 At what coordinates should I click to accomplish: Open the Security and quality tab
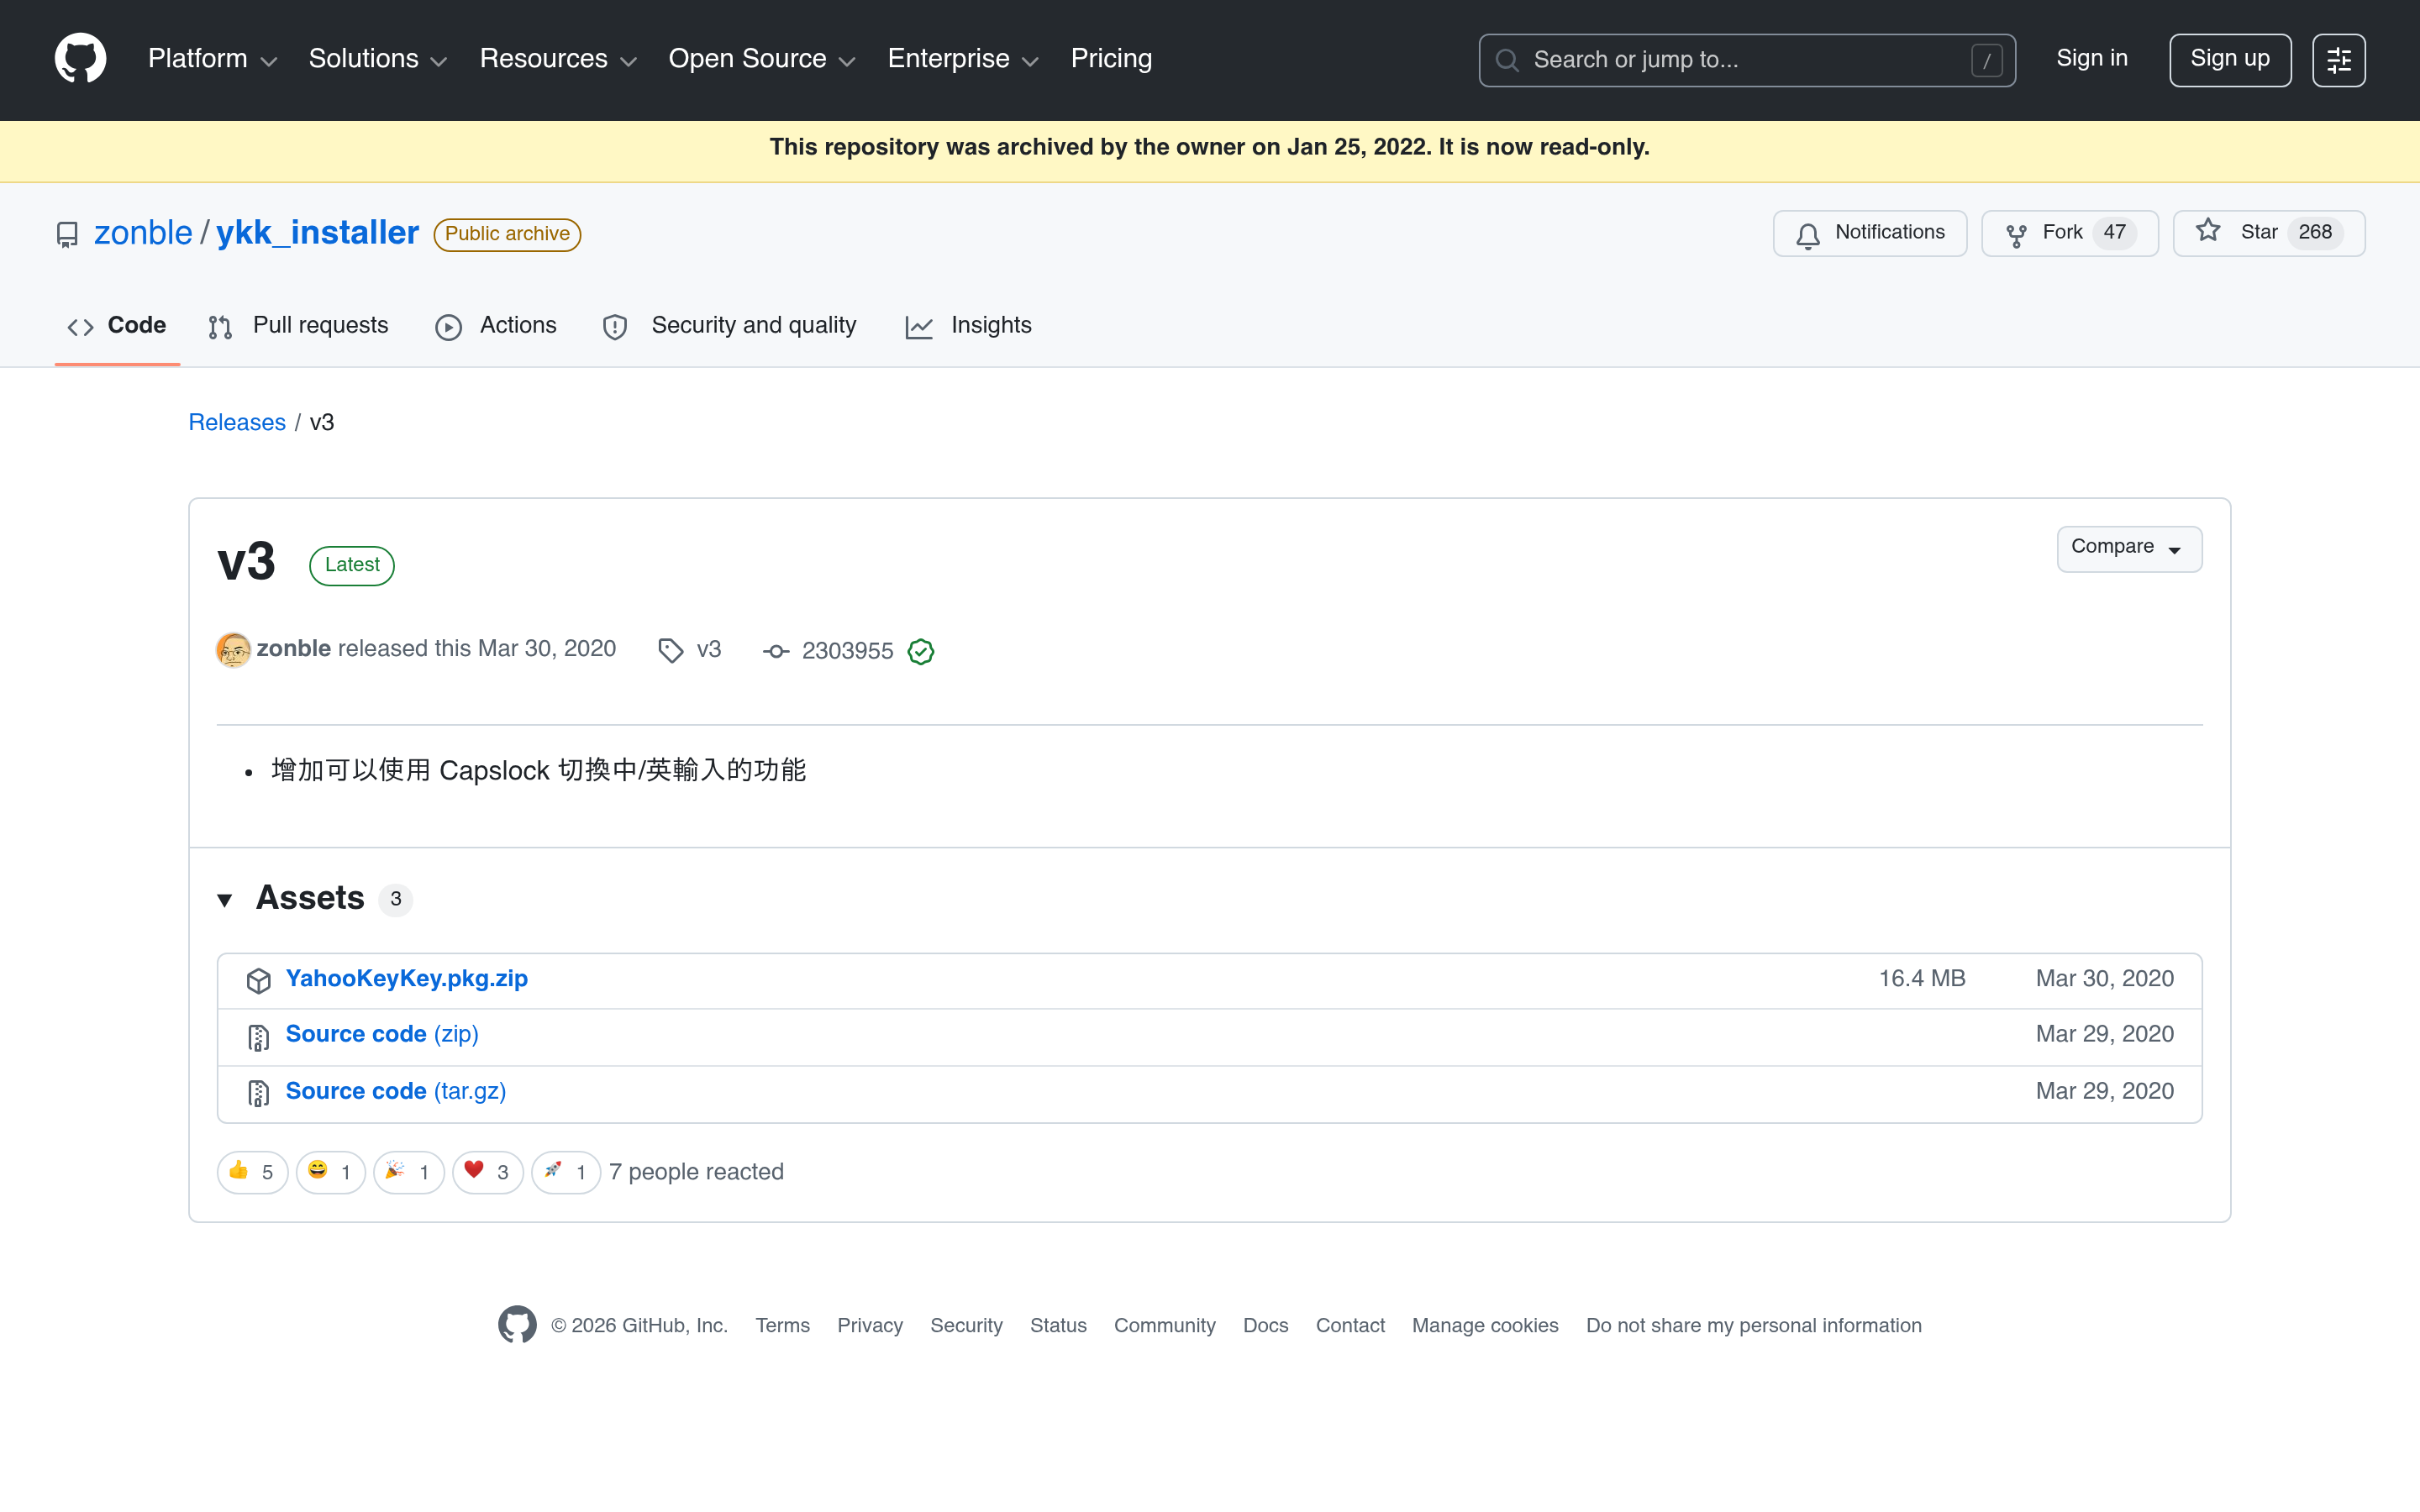pos(729,326)
